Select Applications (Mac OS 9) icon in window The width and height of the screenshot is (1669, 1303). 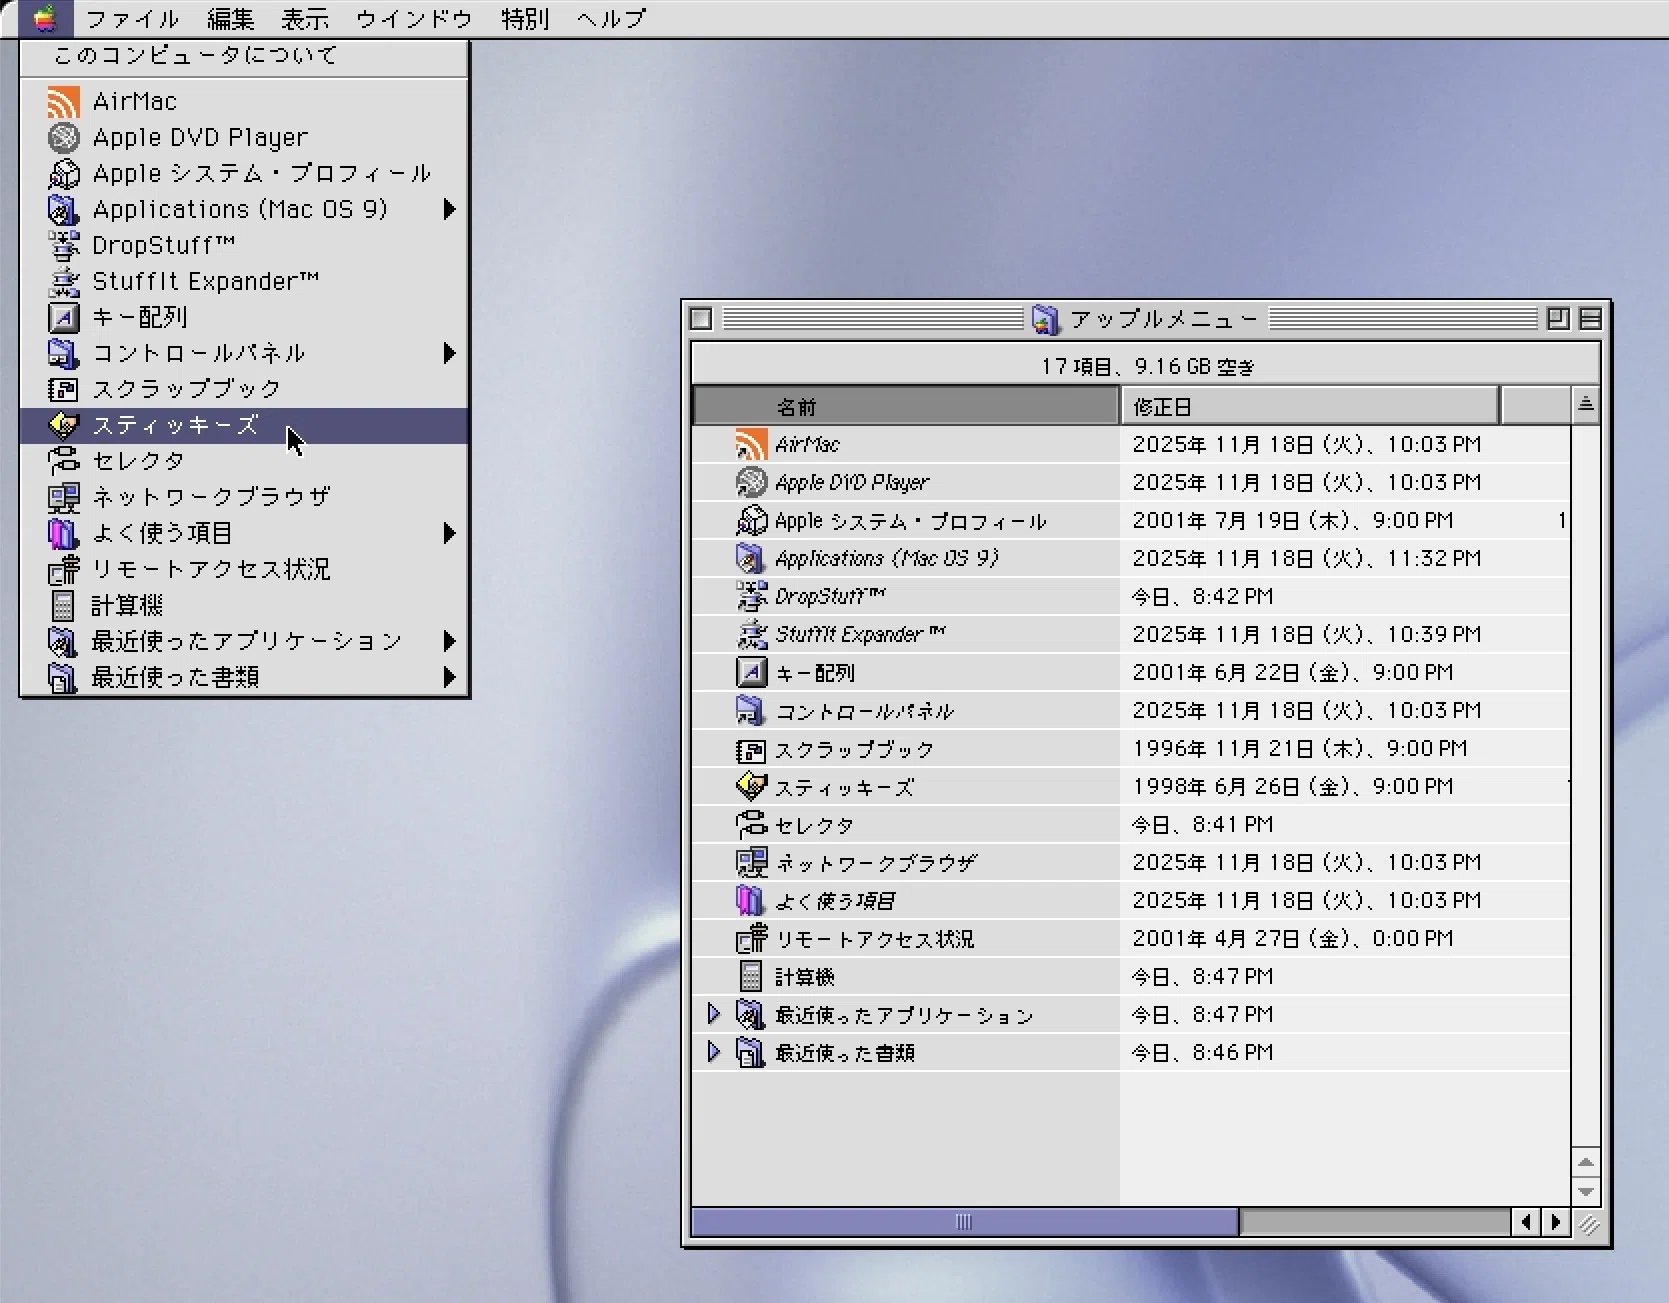tap(751, 559)
